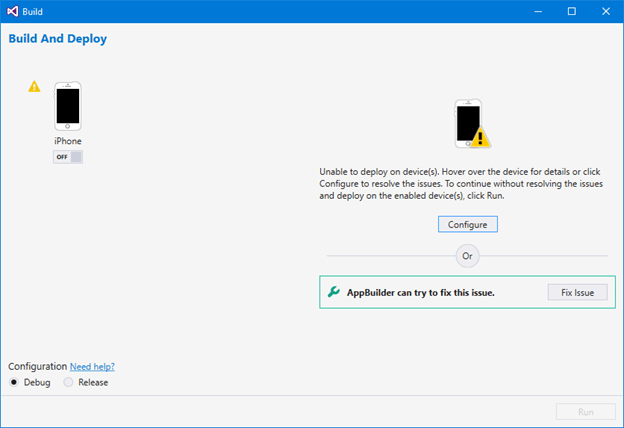Click the 'Unable to deploy on device(s)' message
The height and width of the screenshot is (428, 624).
tap(461, 184)
